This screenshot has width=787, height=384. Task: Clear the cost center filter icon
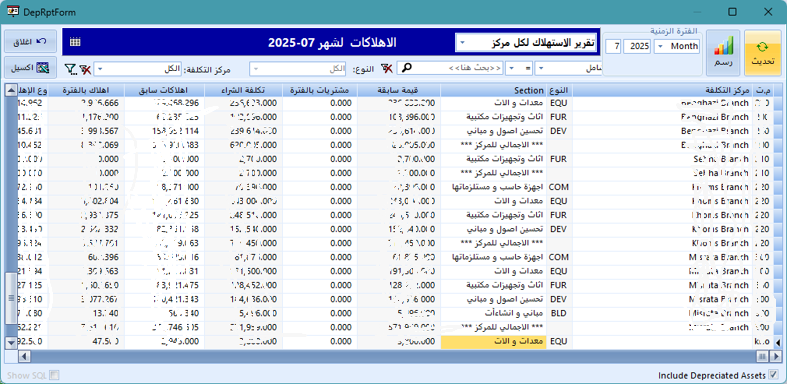[x=85, y=69]
